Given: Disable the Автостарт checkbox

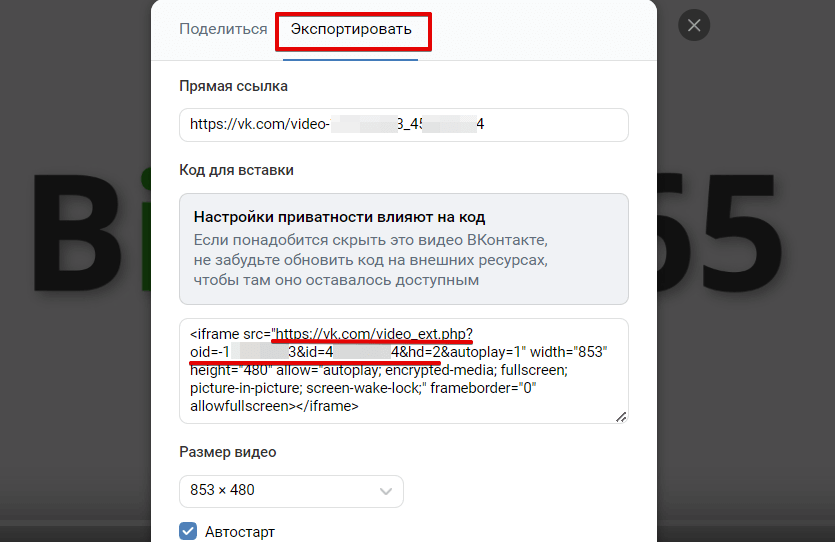Looking at the screenshot, I should (187, 532).
